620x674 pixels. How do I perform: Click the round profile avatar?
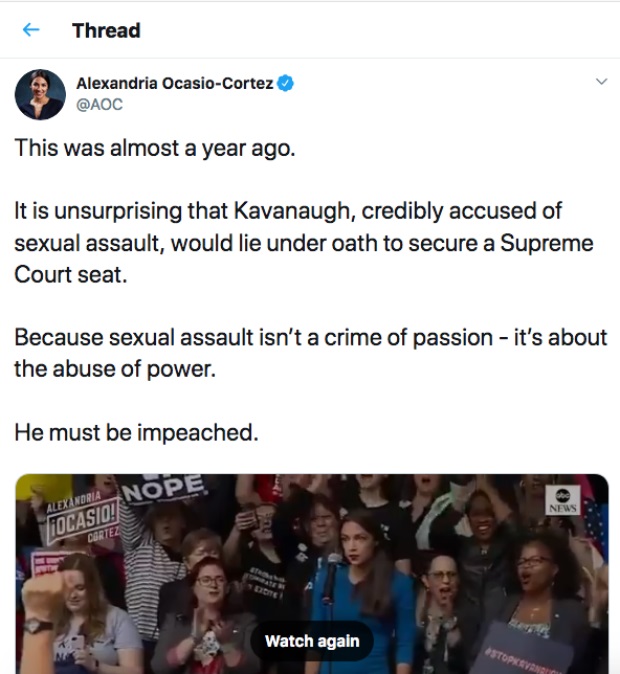(x=40, y=95)
